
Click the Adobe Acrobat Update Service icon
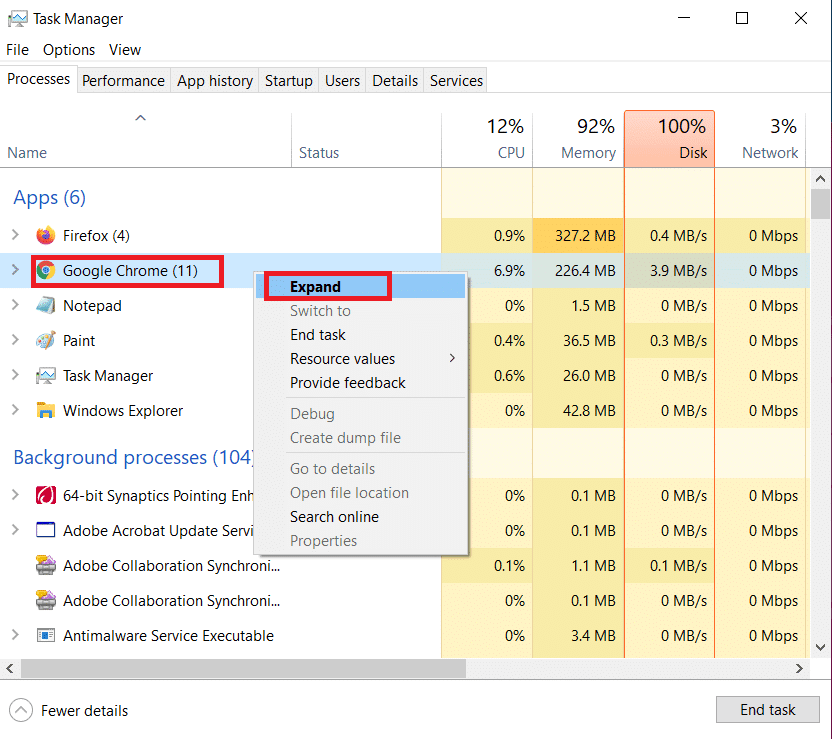tap(45, 530)
